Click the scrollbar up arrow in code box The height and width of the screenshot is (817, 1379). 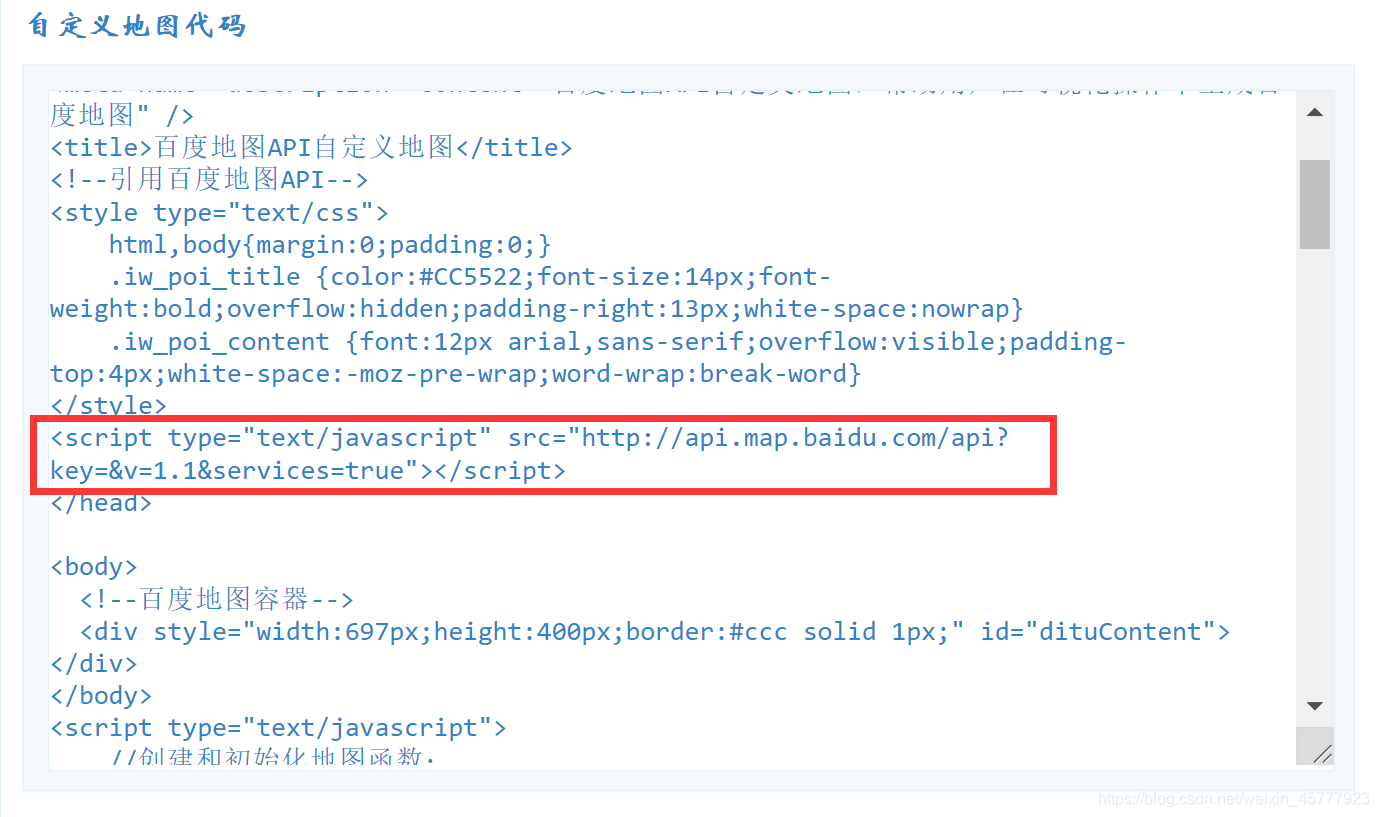pyautogui.click(x=1314, y=112)
